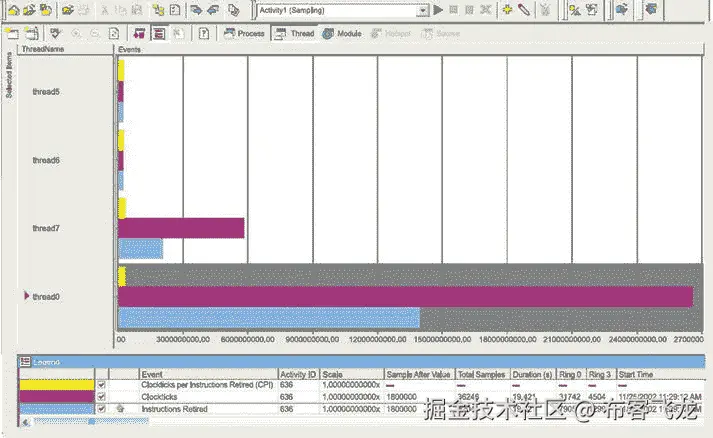
Task: Click the yellow-starred window icon in the second toolbar
Action: point(31,33)
